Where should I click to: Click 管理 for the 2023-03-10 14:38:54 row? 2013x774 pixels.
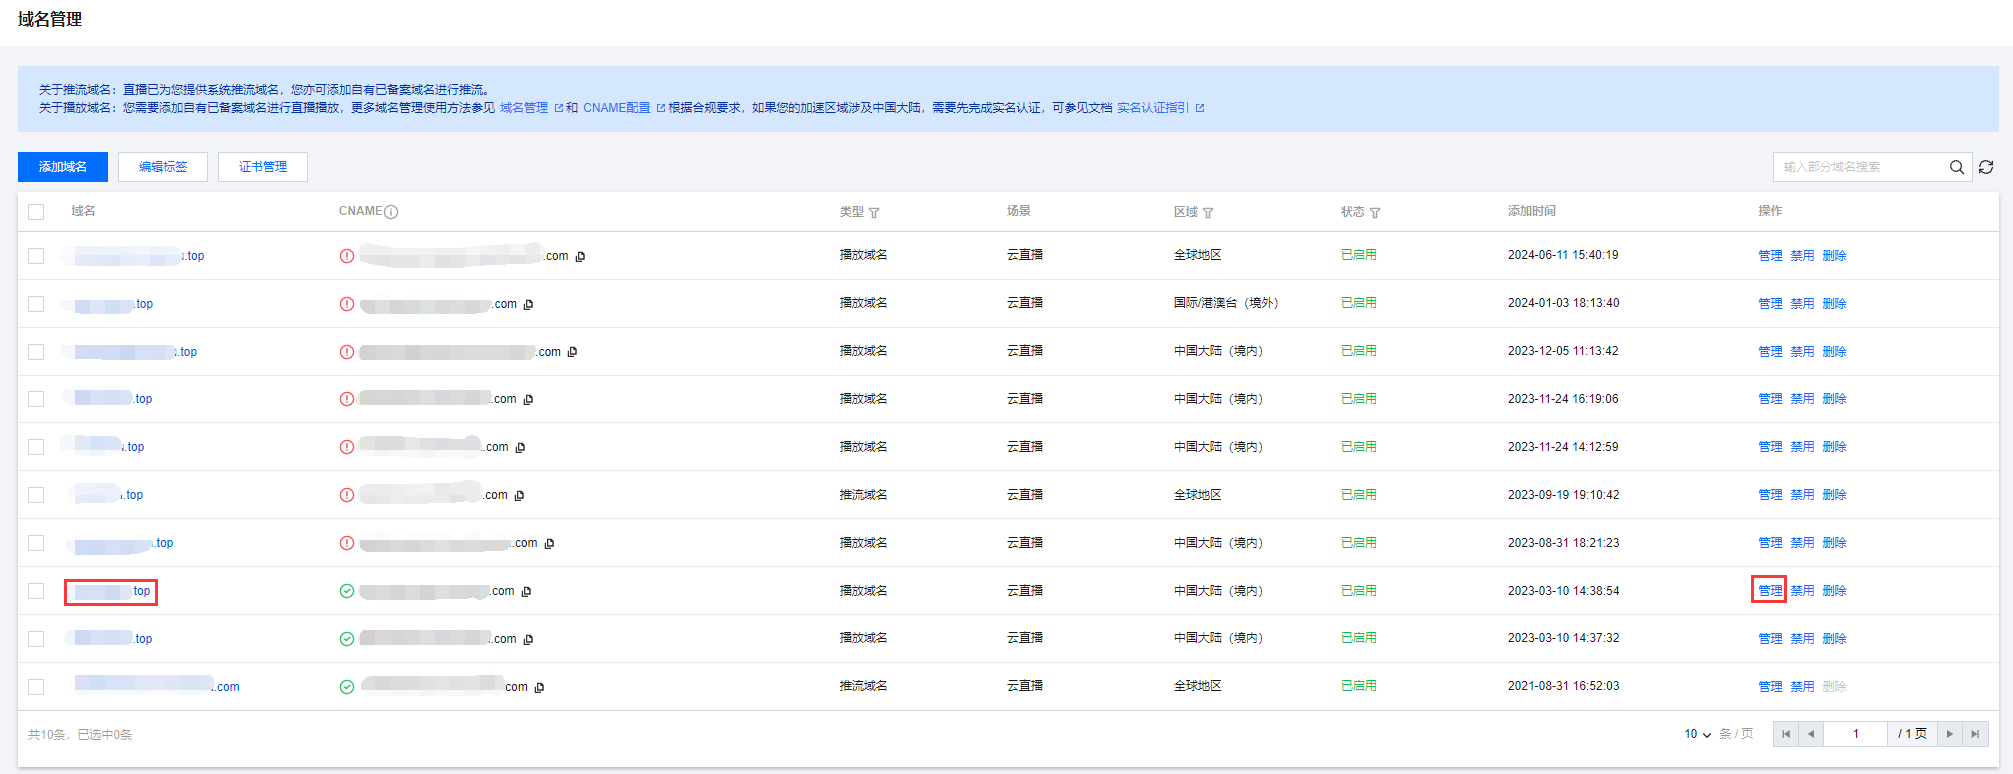[x=1770, y=591]
